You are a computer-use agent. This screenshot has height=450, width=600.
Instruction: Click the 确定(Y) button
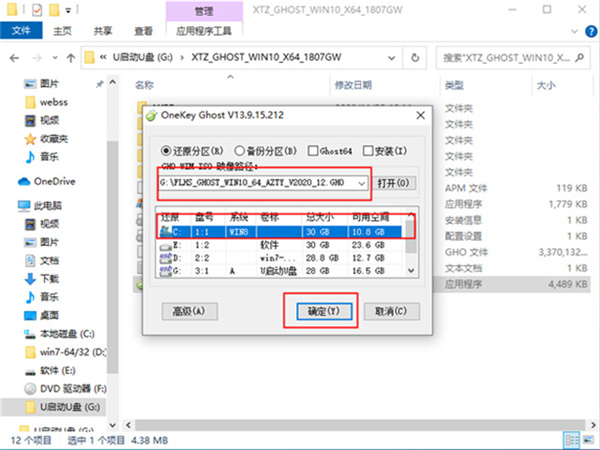[x=324, y=311]
